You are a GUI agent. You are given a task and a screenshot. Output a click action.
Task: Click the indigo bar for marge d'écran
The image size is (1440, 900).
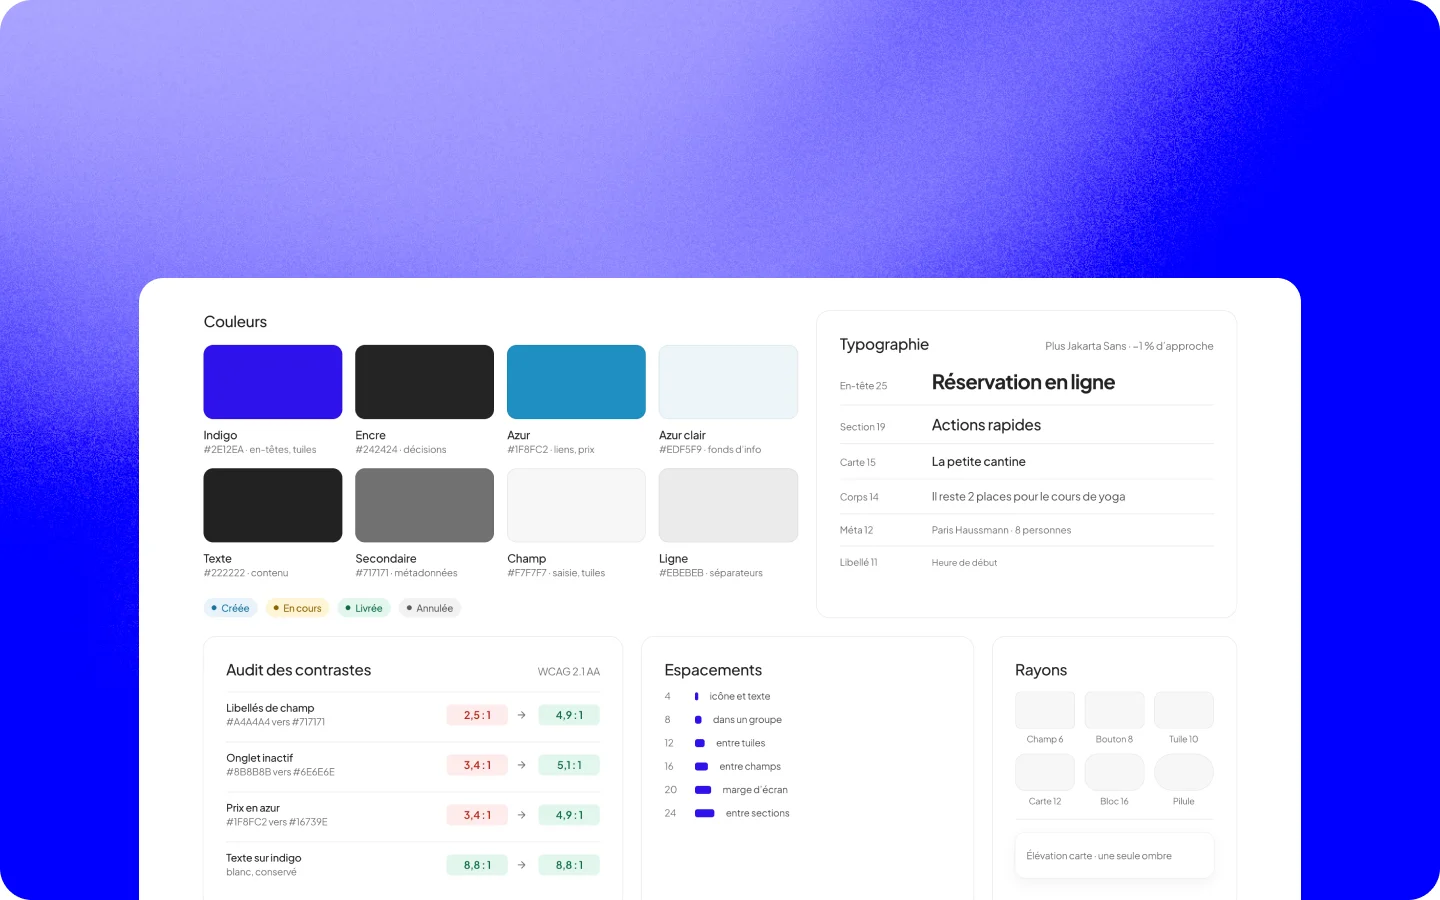tap(703, 790)
